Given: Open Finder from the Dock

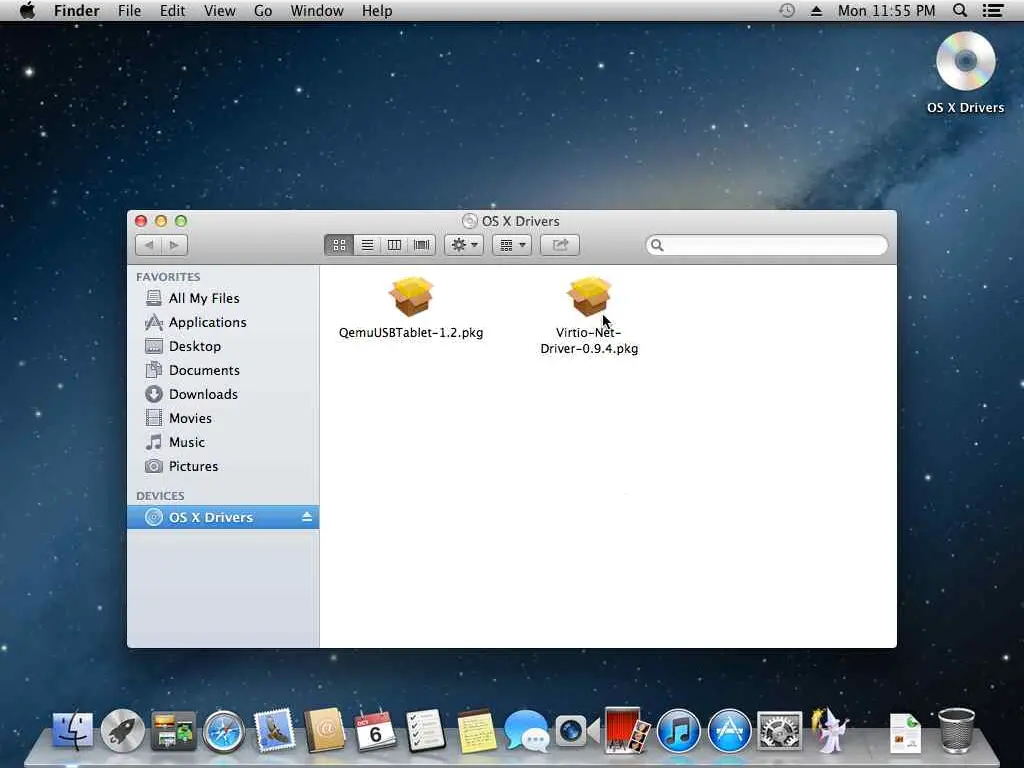Looking at the screenshot, I should [72, 730].
